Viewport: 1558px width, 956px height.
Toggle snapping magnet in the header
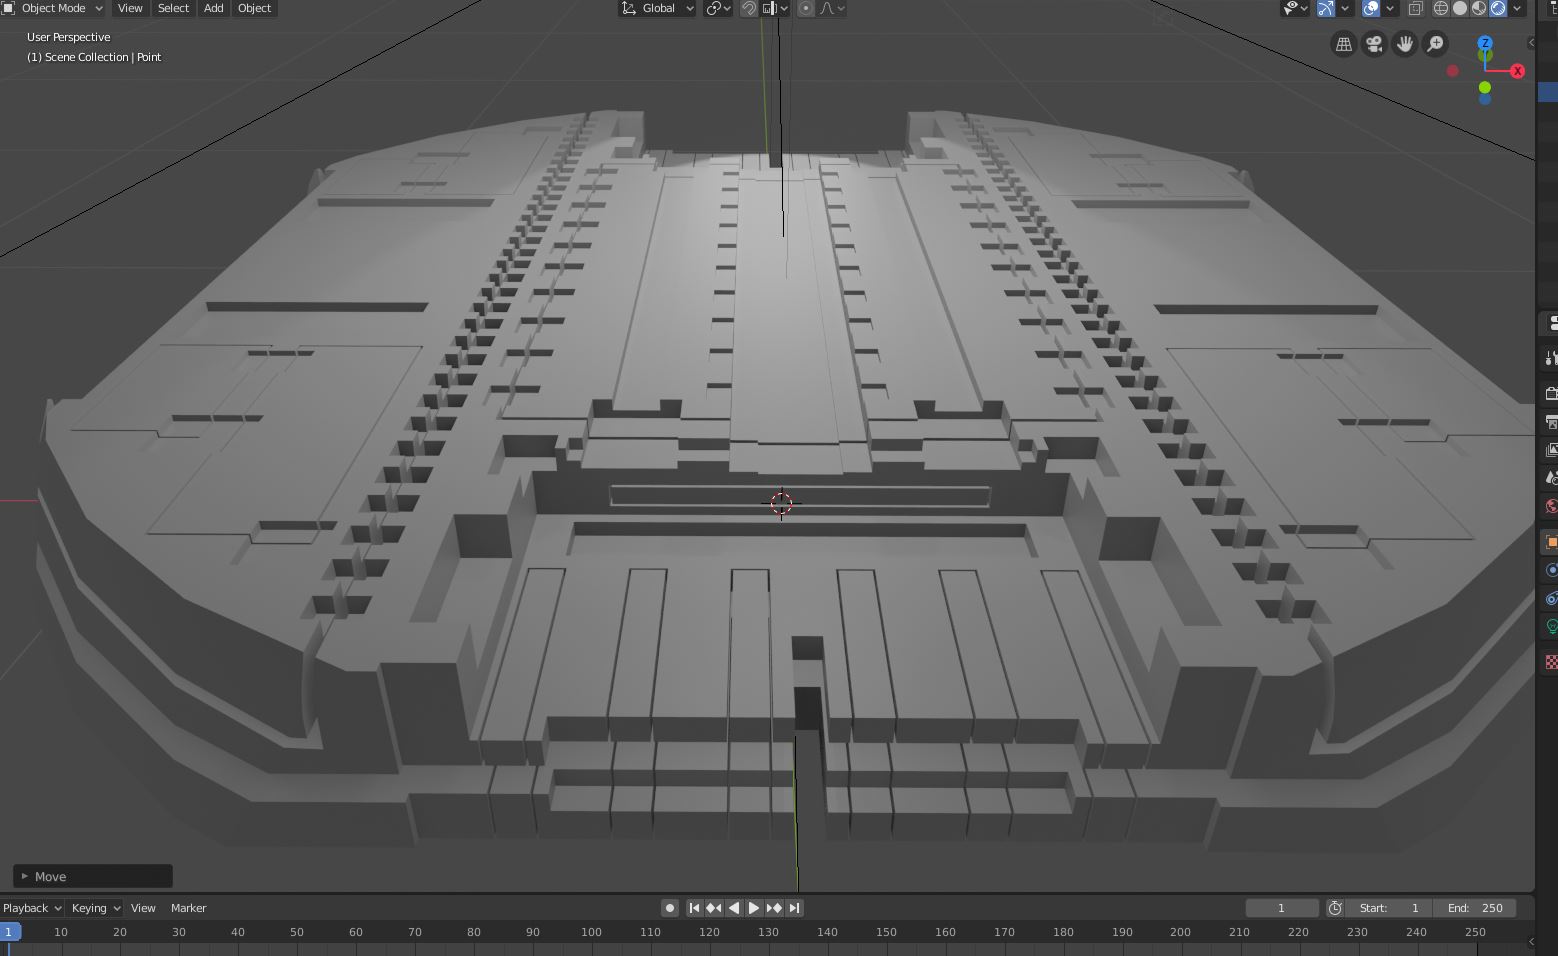pyautogui.click(x=749, y=8)
